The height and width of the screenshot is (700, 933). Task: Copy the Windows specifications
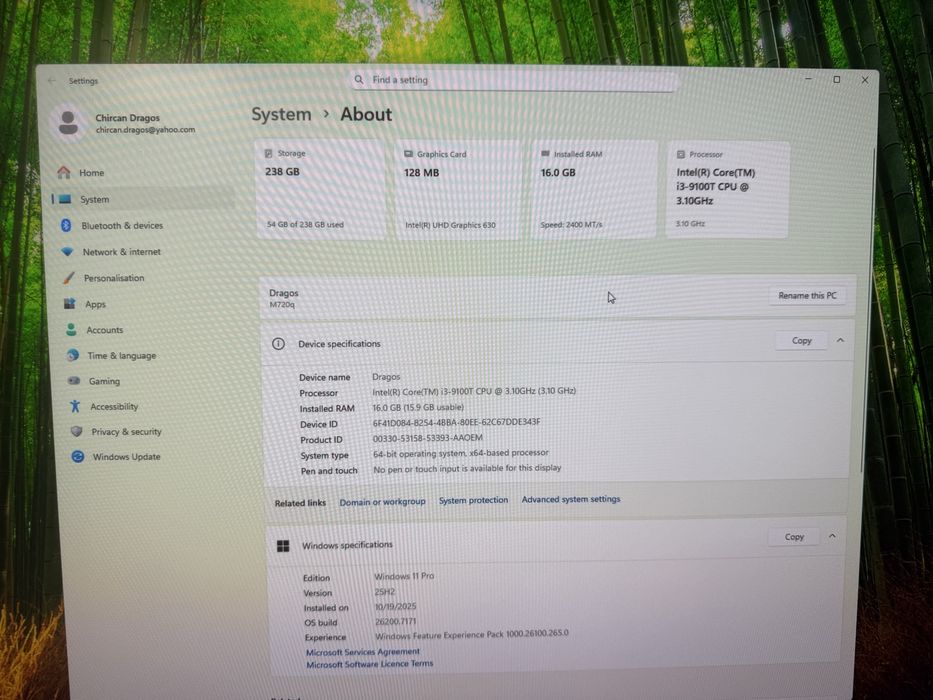tap(794, 537)
